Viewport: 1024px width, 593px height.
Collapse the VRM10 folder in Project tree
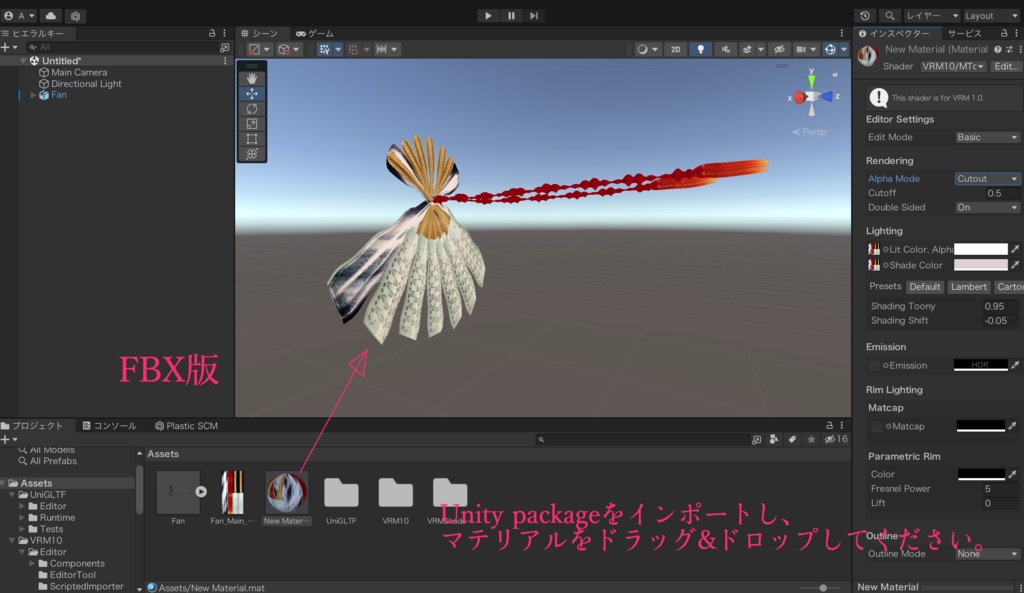coord(12,541)
